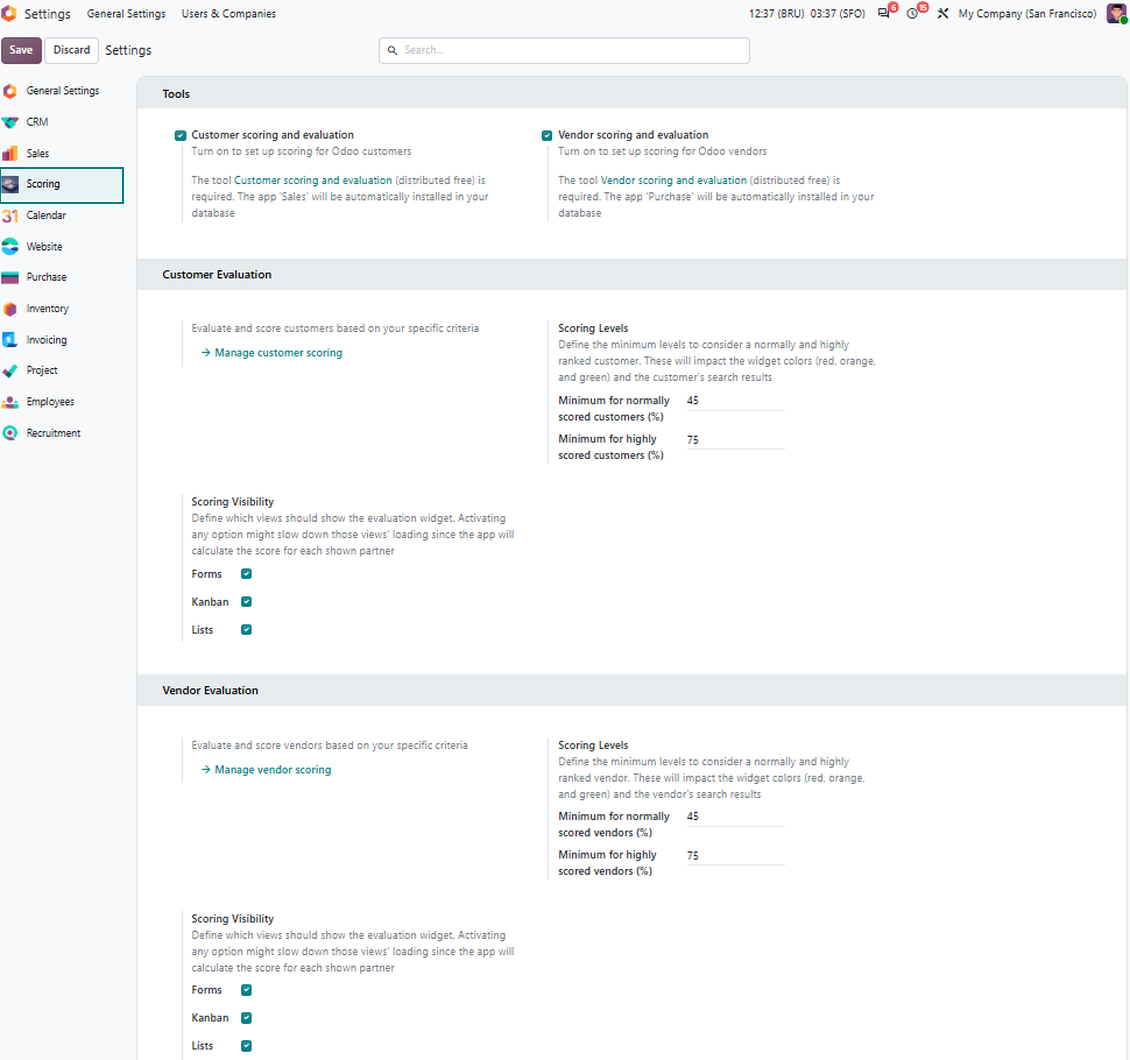The width and height of the screenshot is (1130, 1060).
Task: Uncheck Vendor scoring and evaluation checkbox
Action: 547,135
